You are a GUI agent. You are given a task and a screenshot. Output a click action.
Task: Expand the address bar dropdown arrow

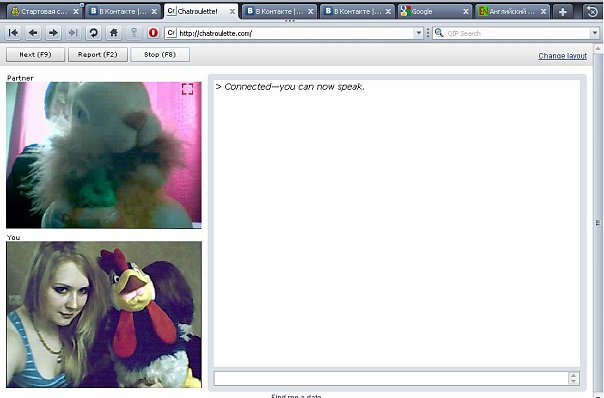[419, 33]
